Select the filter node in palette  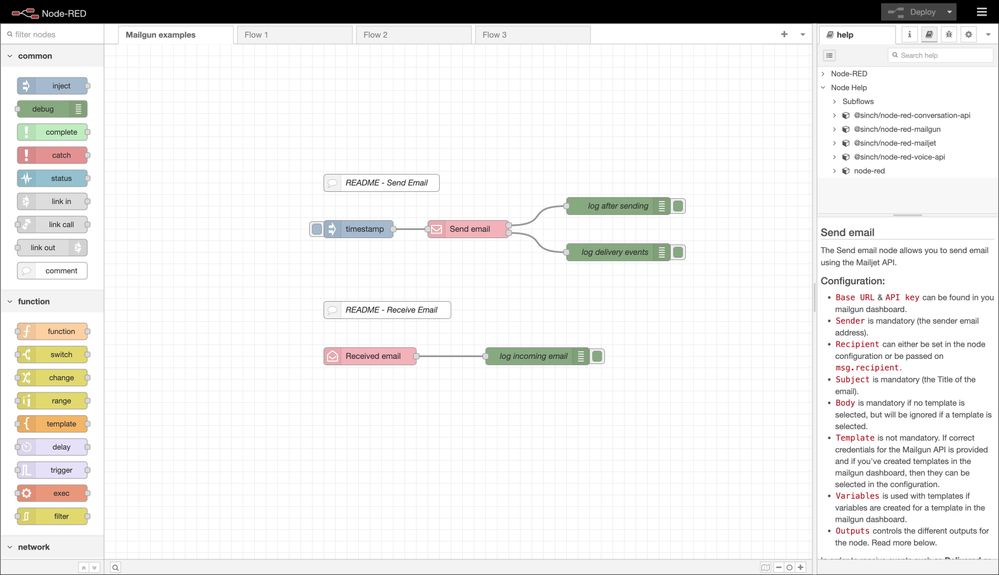coord(53,516)
